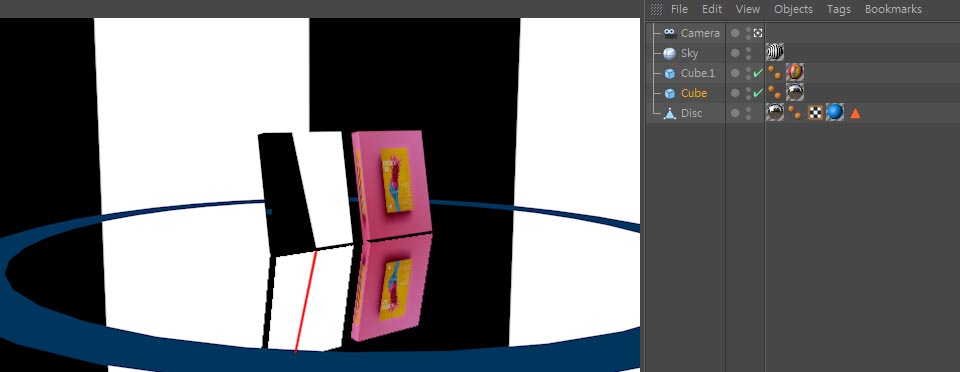Click the orange triangle tag on Disc
The image size is (960, 372).
coord(855,113)
